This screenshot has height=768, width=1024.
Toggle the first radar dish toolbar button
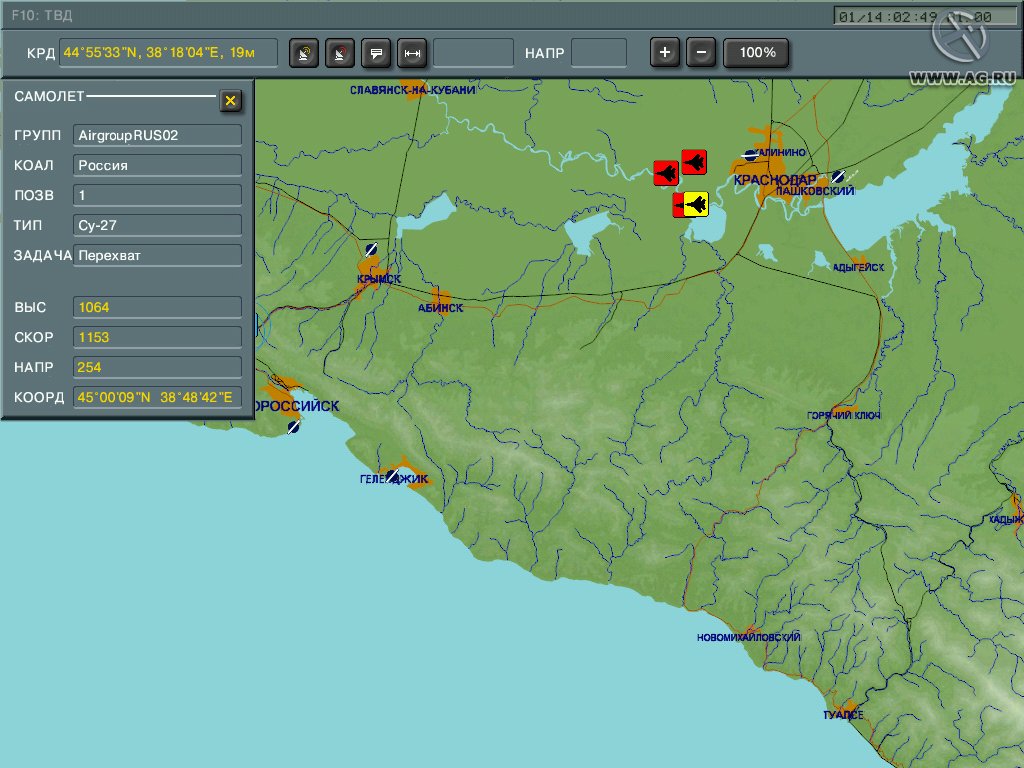point(304,53)
